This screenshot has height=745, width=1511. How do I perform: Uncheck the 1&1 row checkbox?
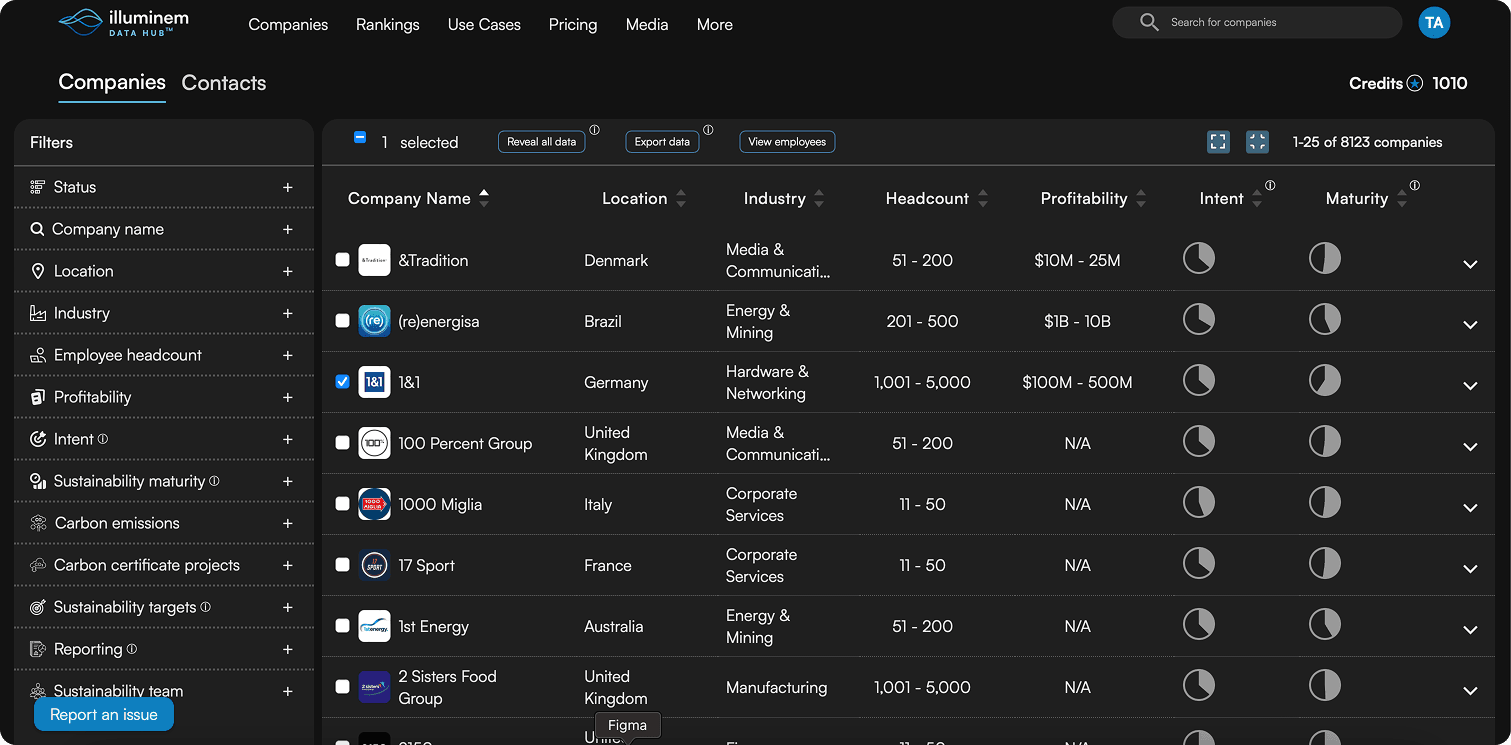click(342, 382)
